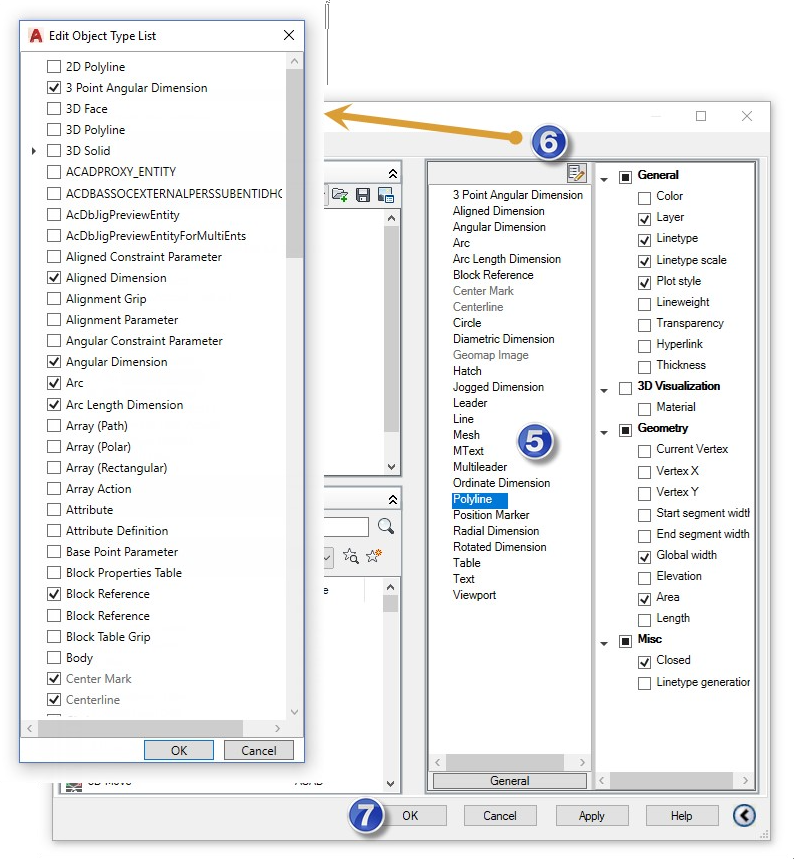Viewport: 794px width, 859px height.
Task: Check the 2D Polyline checkbox
Action: point(54,67)
